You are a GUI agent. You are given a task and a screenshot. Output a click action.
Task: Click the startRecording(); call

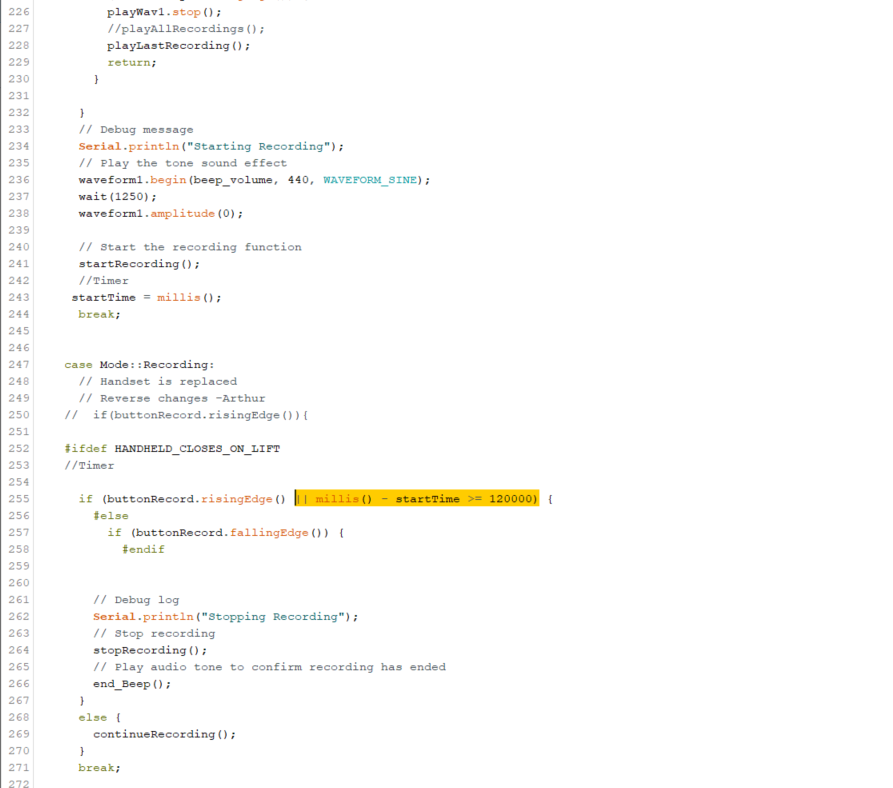tap(139, 264)
